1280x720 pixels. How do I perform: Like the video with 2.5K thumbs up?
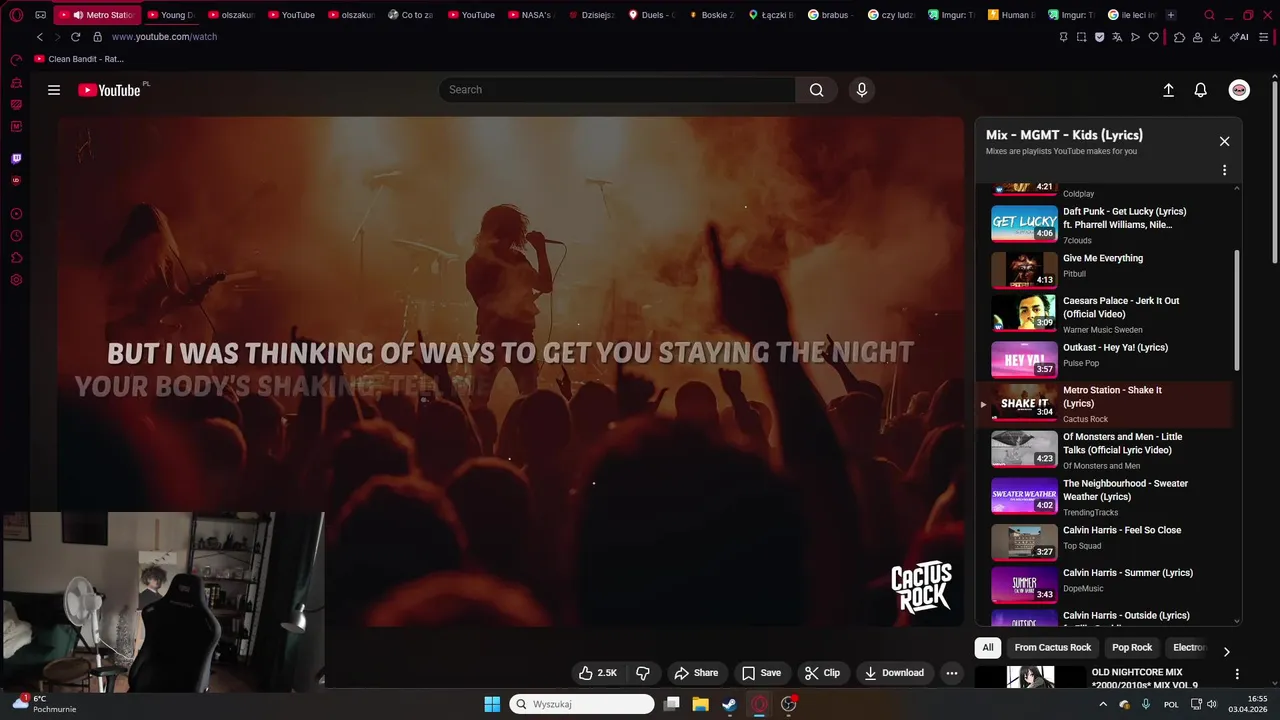598,673
